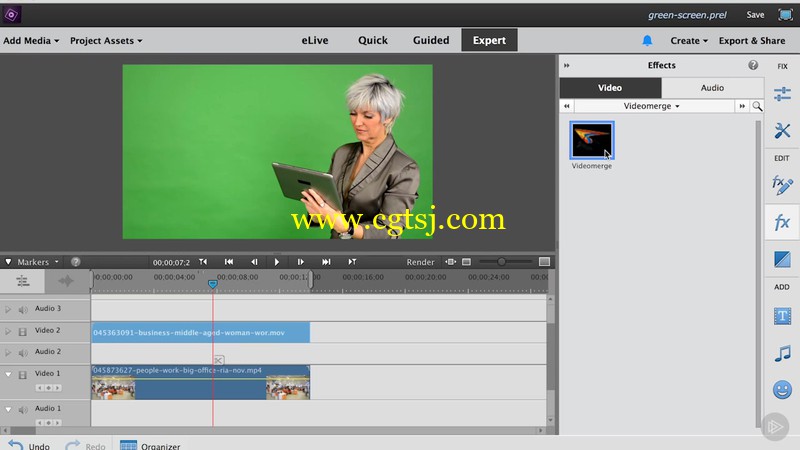The image size is (800, 450).
Task: Switch to Audio effects tab
Action: tap(712, 88)
